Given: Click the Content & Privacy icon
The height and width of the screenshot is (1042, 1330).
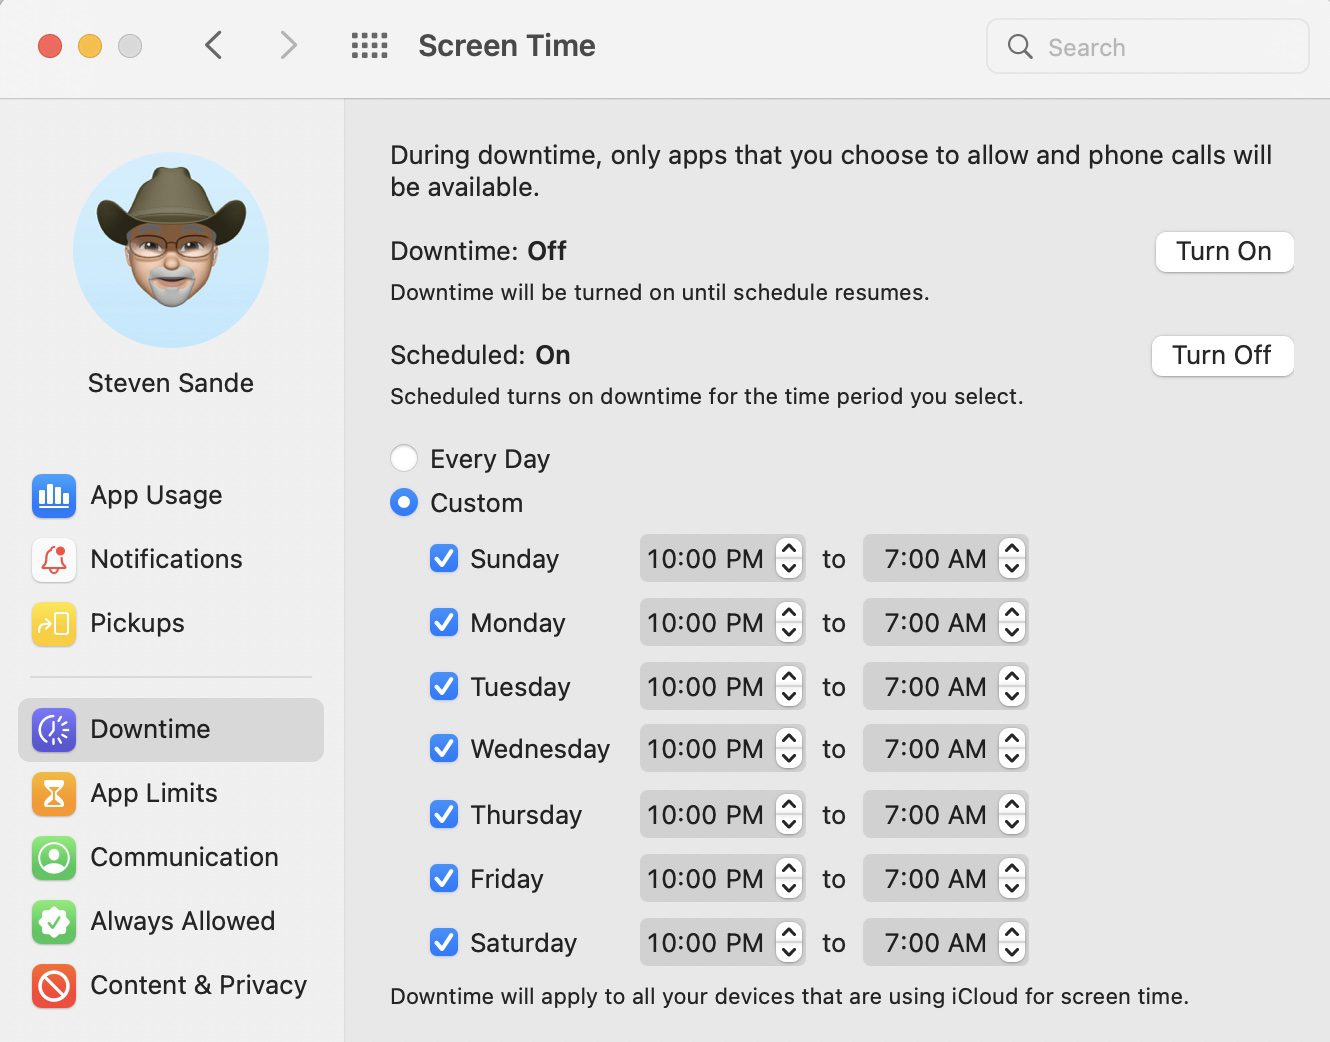Looking at the screenshot, I should (x=54, y=986).
